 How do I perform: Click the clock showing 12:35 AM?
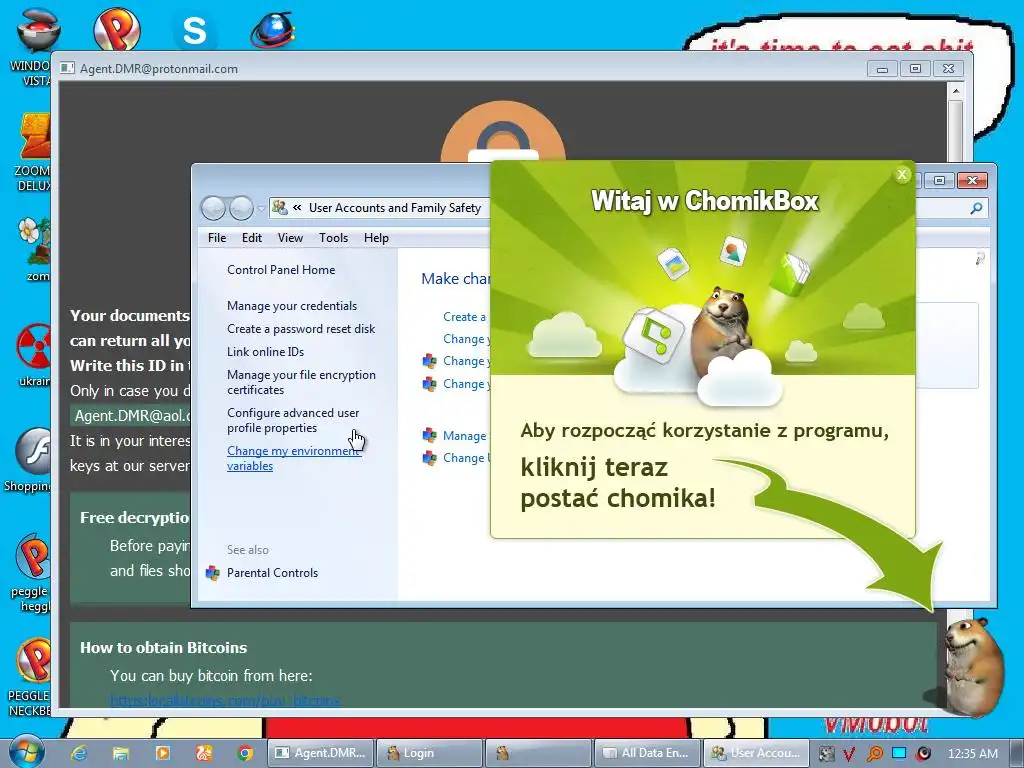coord(972,754)
